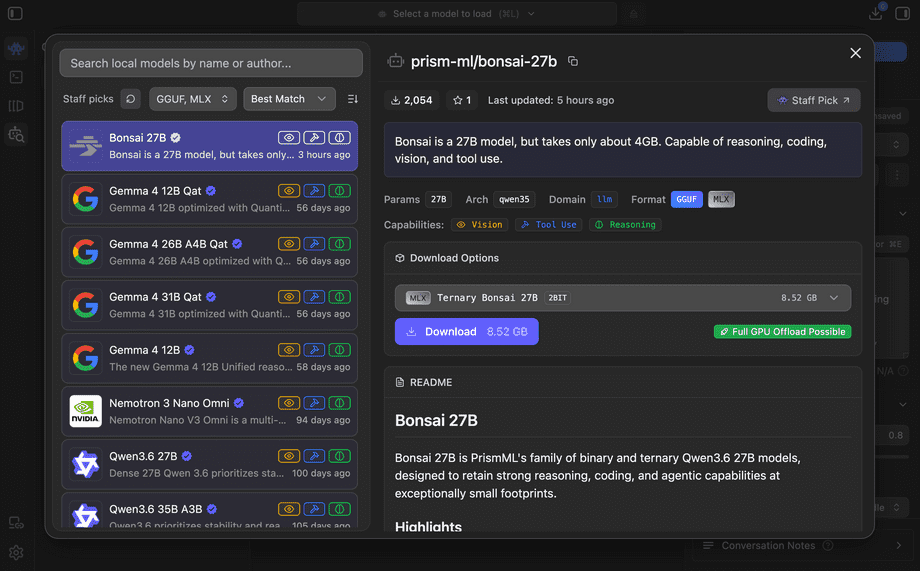Click Gemma 4 26B A4B Qat tool badge

[314, 244]
